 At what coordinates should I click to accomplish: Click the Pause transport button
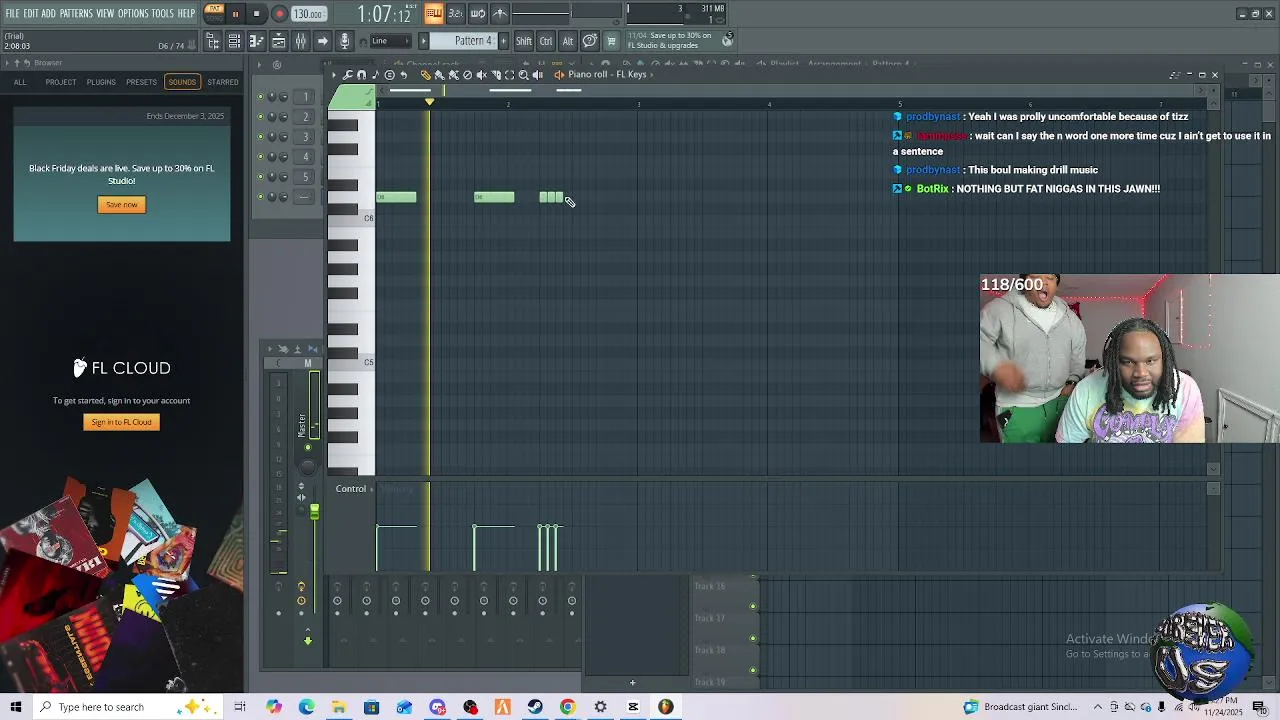click(x=235, y=14)
